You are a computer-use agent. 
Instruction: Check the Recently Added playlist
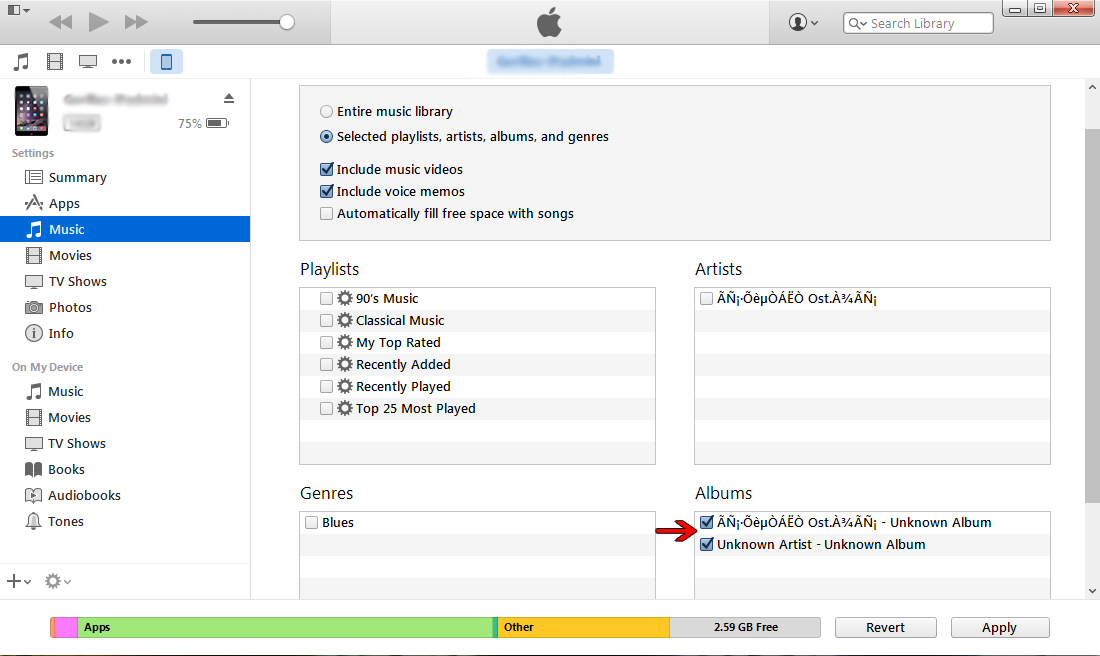click(x=326, y=364)
